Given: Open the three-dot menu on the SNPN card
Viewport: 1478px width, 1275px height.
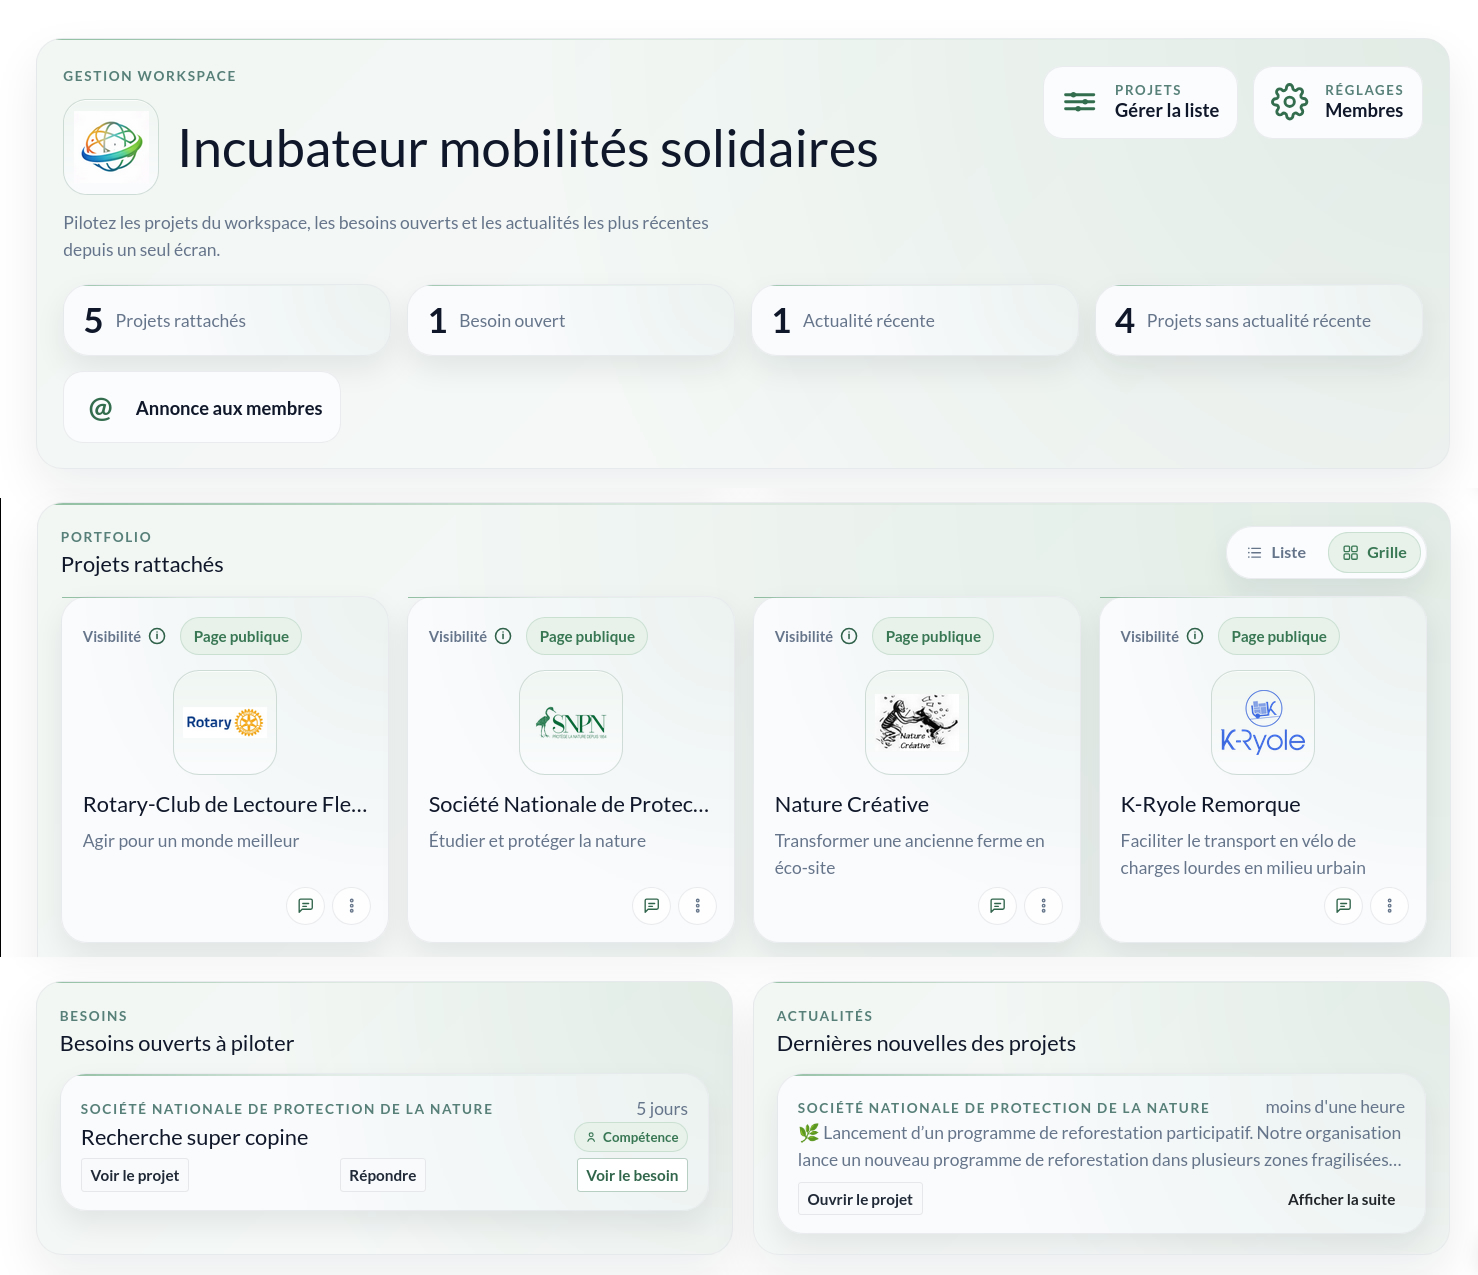Looking at the screenshot, I should [697, 906].
